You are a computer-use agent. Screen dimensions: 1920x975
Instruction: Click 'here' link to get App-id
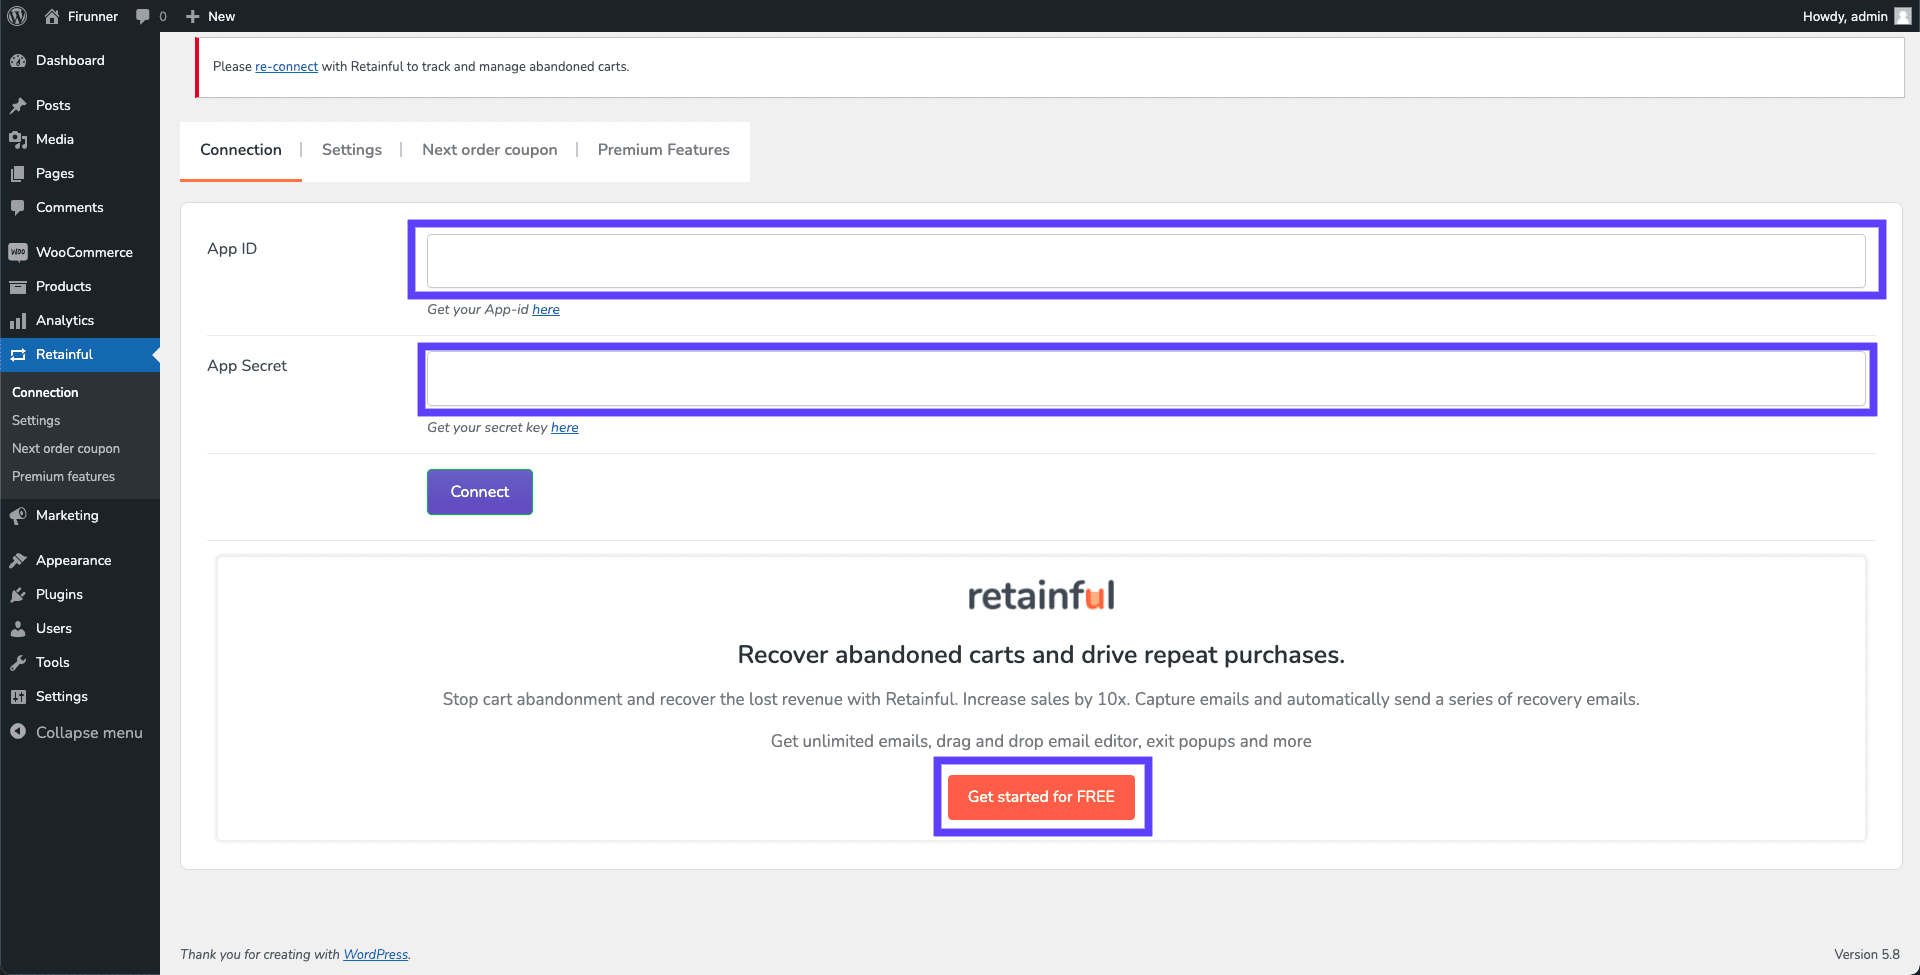point(546,310)
